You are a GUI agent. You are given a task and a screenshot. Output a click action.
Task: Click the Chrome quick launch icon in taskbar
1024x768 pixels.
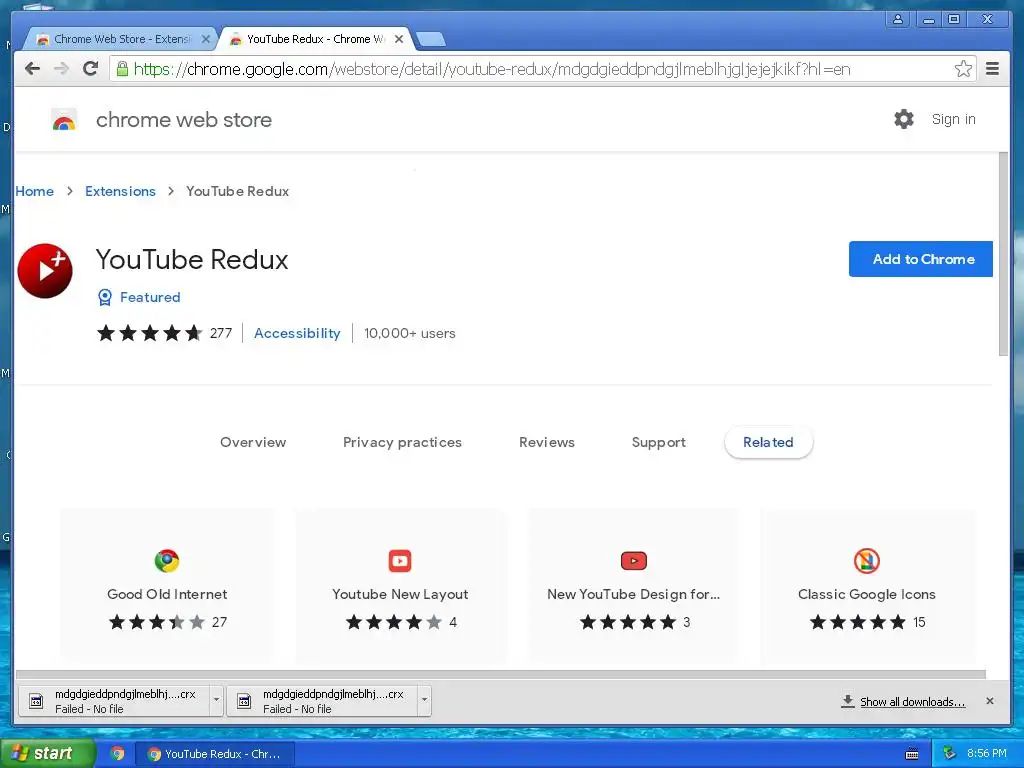coord(118,754)
